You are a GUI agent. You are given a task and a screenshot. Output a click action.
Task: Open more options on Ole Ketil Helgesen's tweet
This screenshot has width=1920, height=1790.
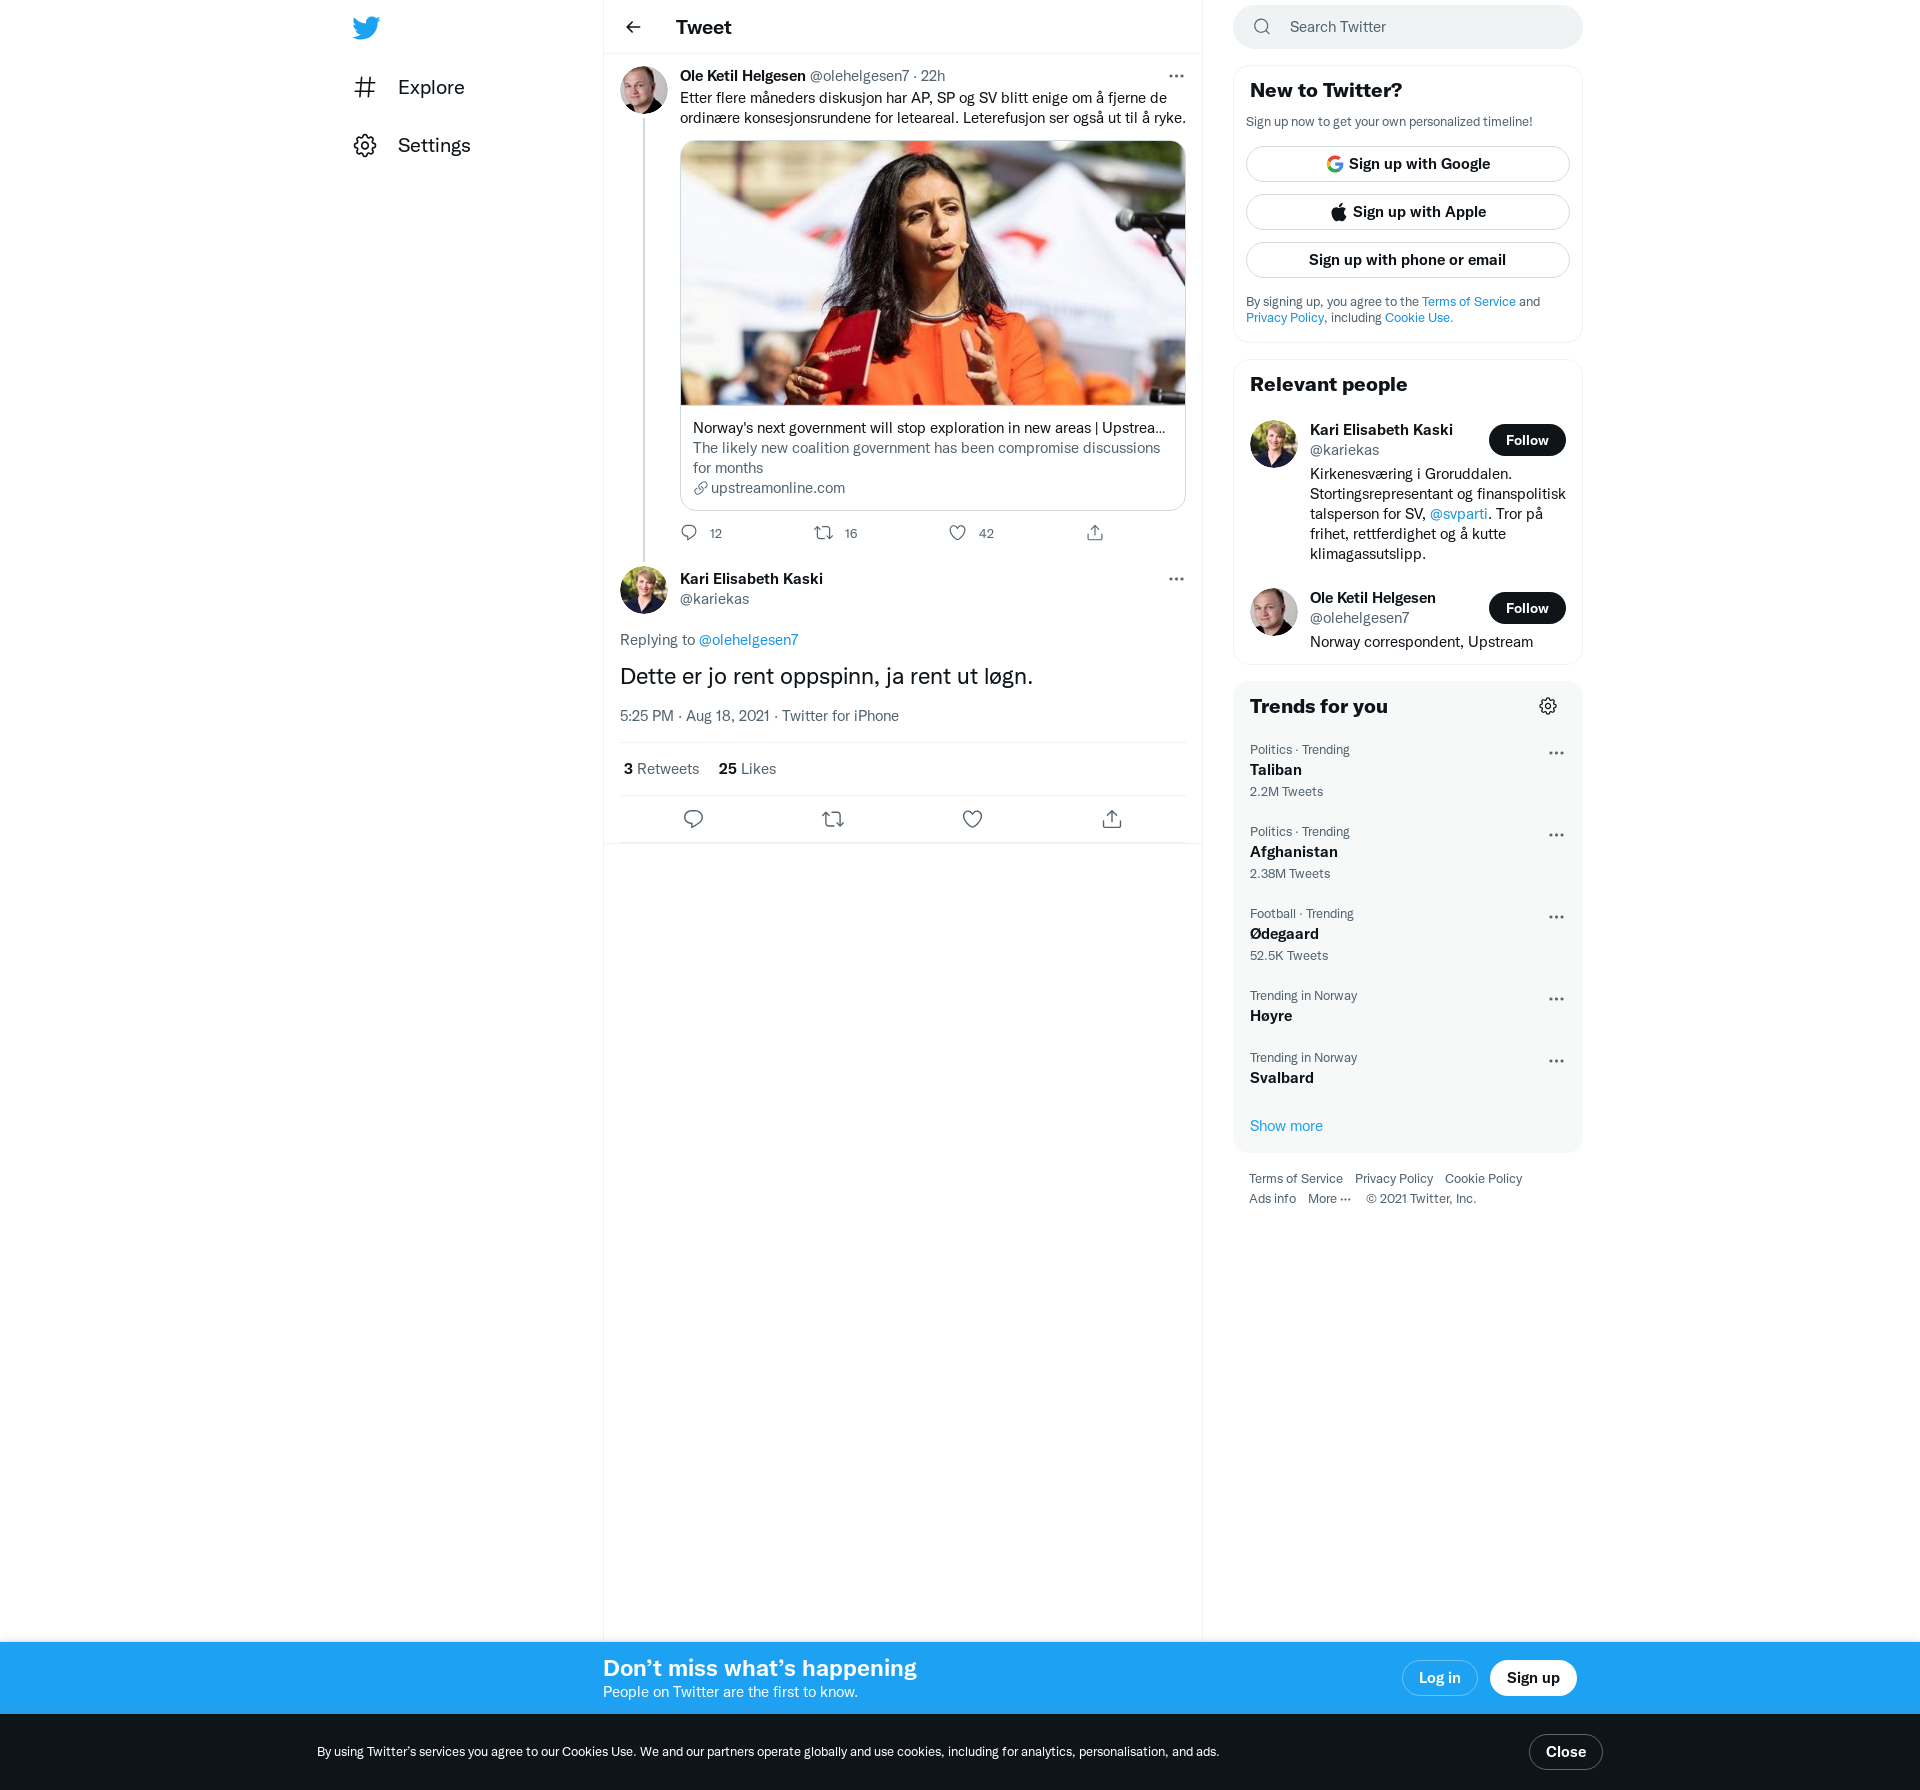(x=1176, y=76)
